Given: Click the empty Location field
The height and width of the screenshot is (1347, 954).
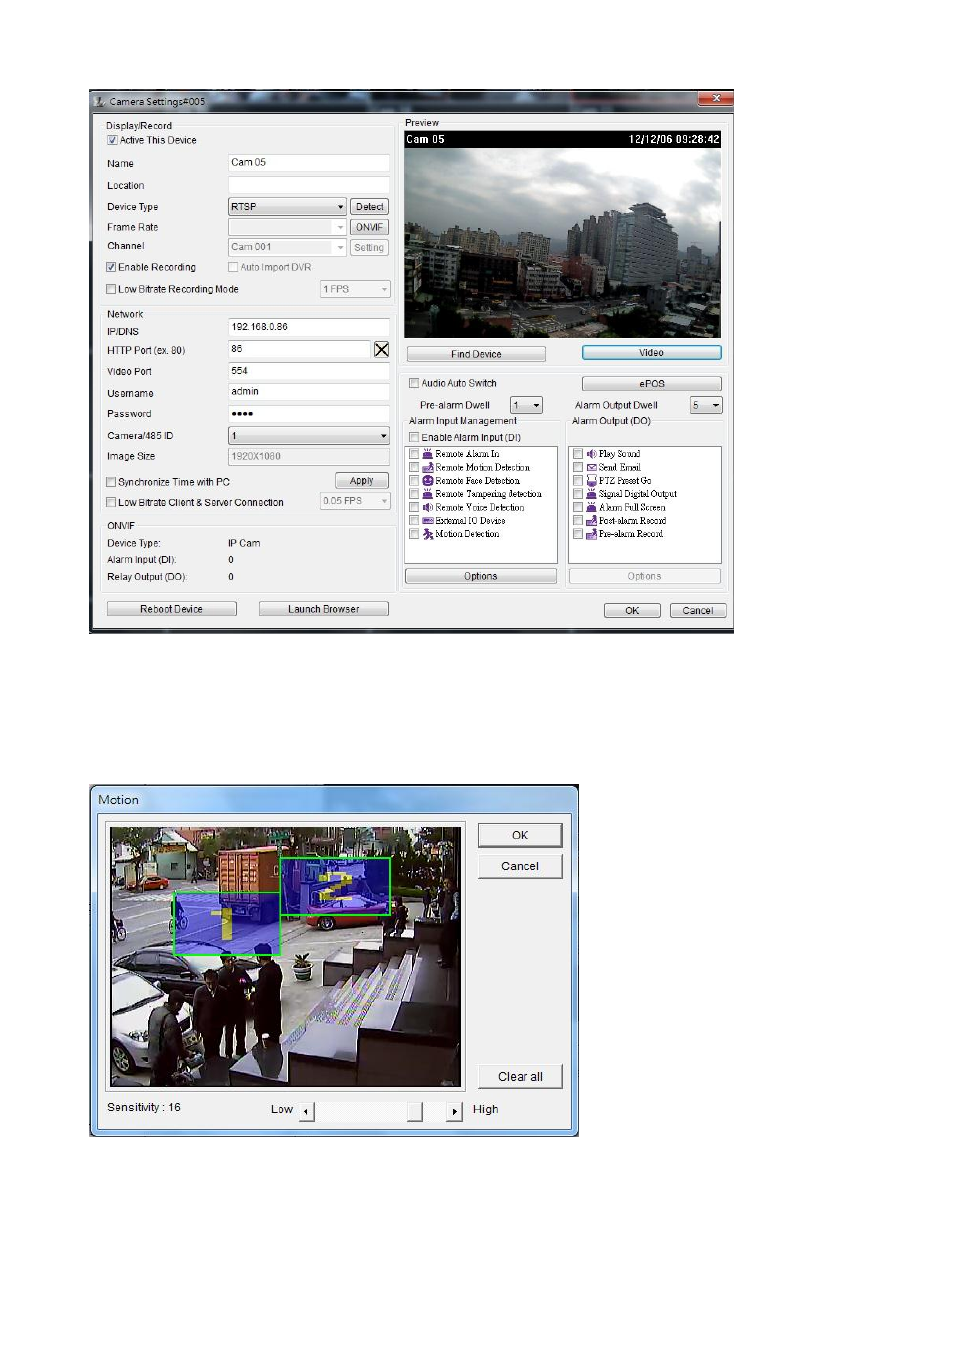Looking at the screenshot, I should click(x=309, y=185).
